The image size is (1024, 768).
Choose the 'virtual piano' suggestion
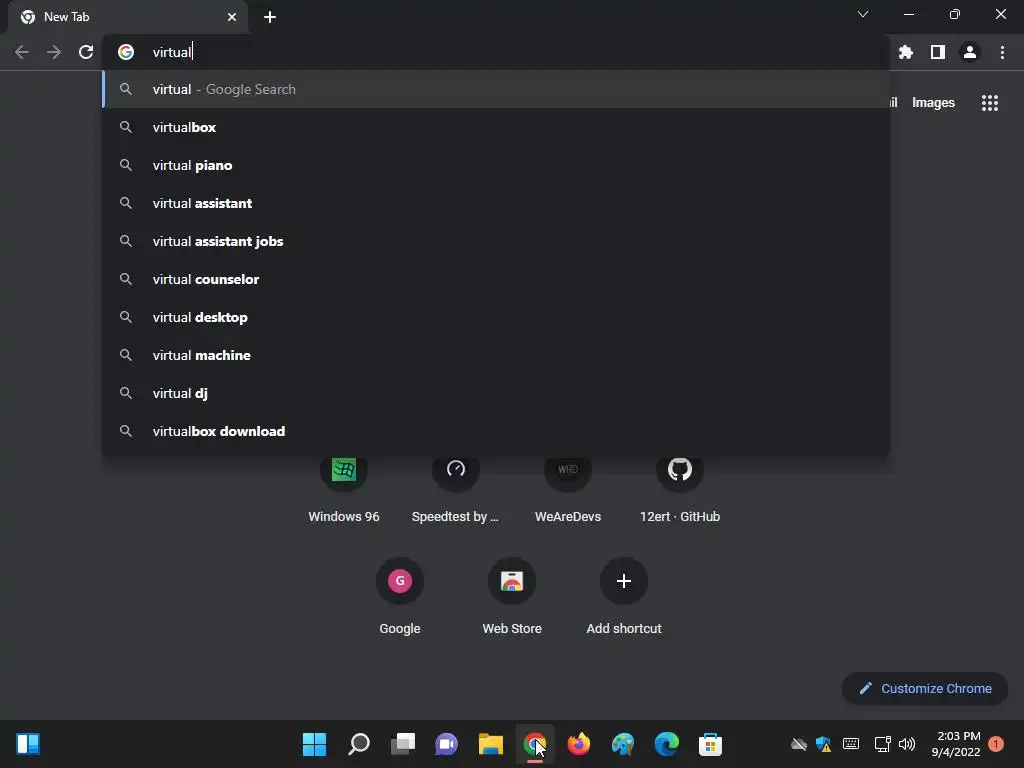click(496, 165)
